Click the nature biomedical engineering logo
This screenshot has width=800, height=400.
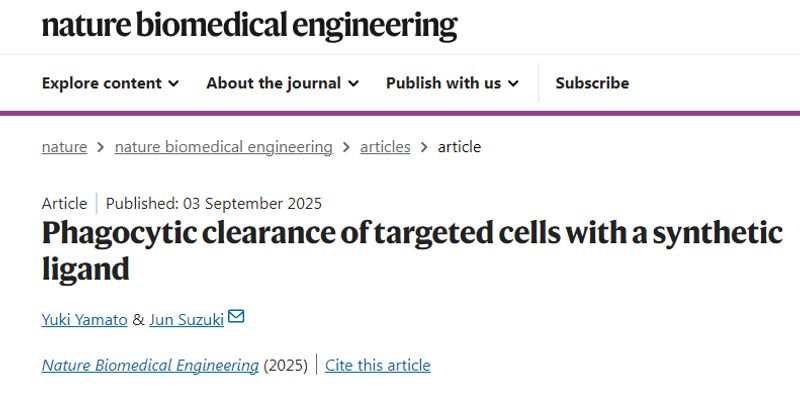249,25
